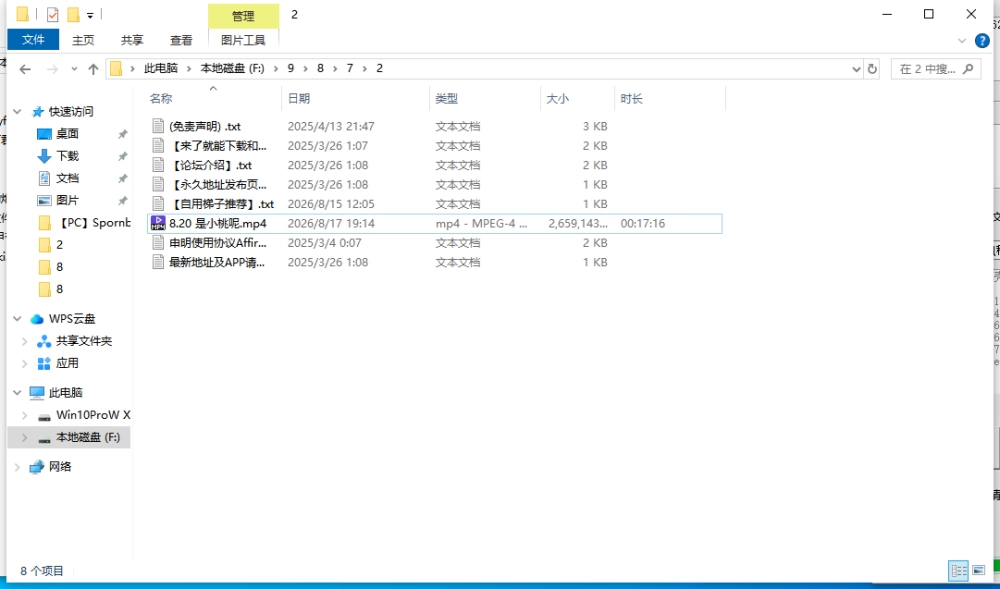Open the Win10ProW X drive

click(x=93, y=415)
